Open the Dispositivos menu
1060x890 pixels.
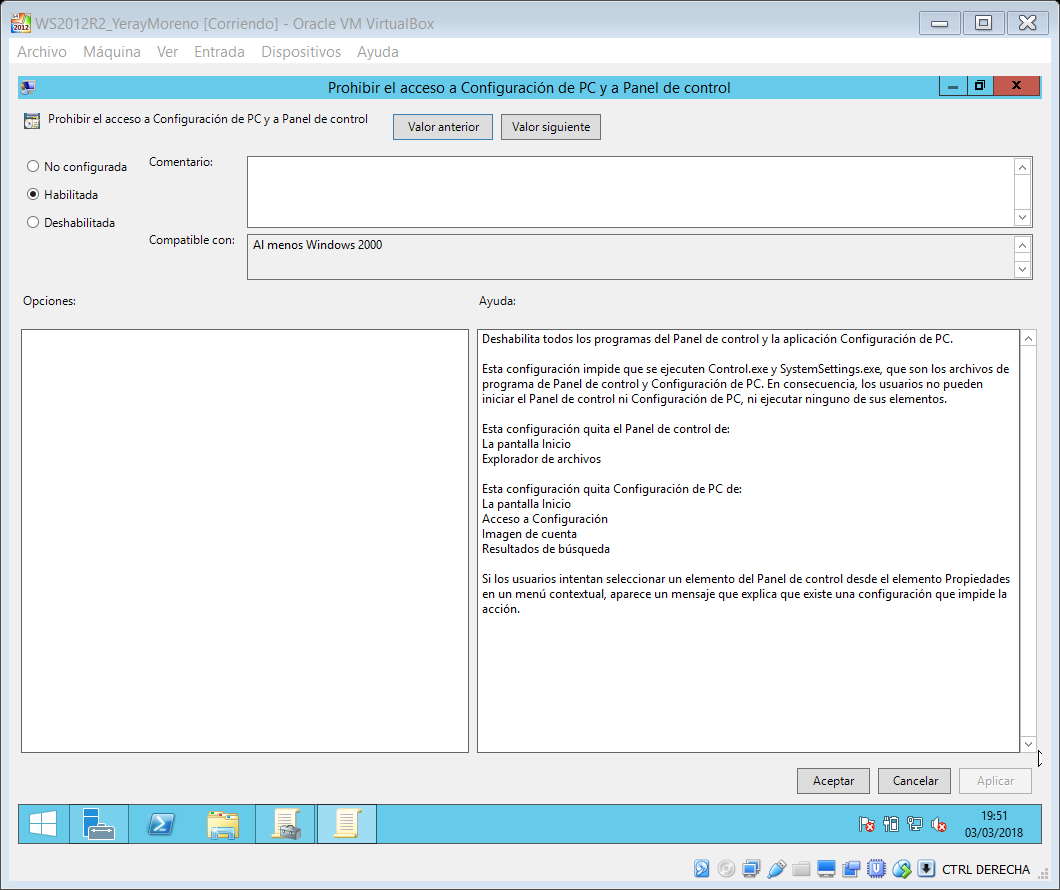301,52
